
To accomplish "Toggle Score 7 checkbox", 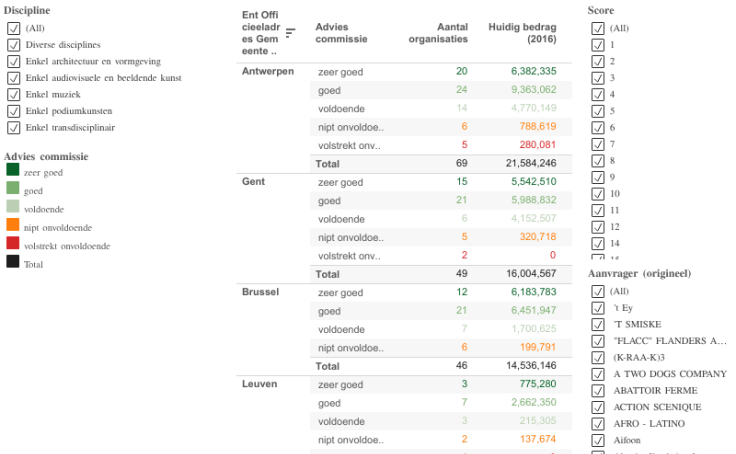I will [x=598, y=144].
